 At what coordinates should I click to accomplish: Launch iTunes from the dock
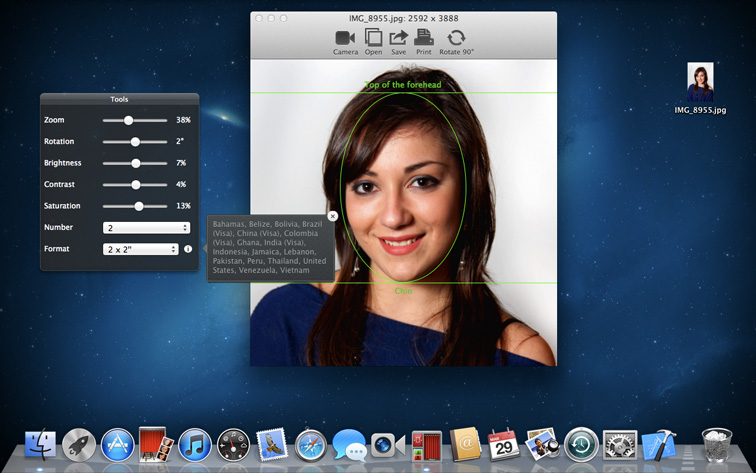pyautogui.click(x=195, y=445)
